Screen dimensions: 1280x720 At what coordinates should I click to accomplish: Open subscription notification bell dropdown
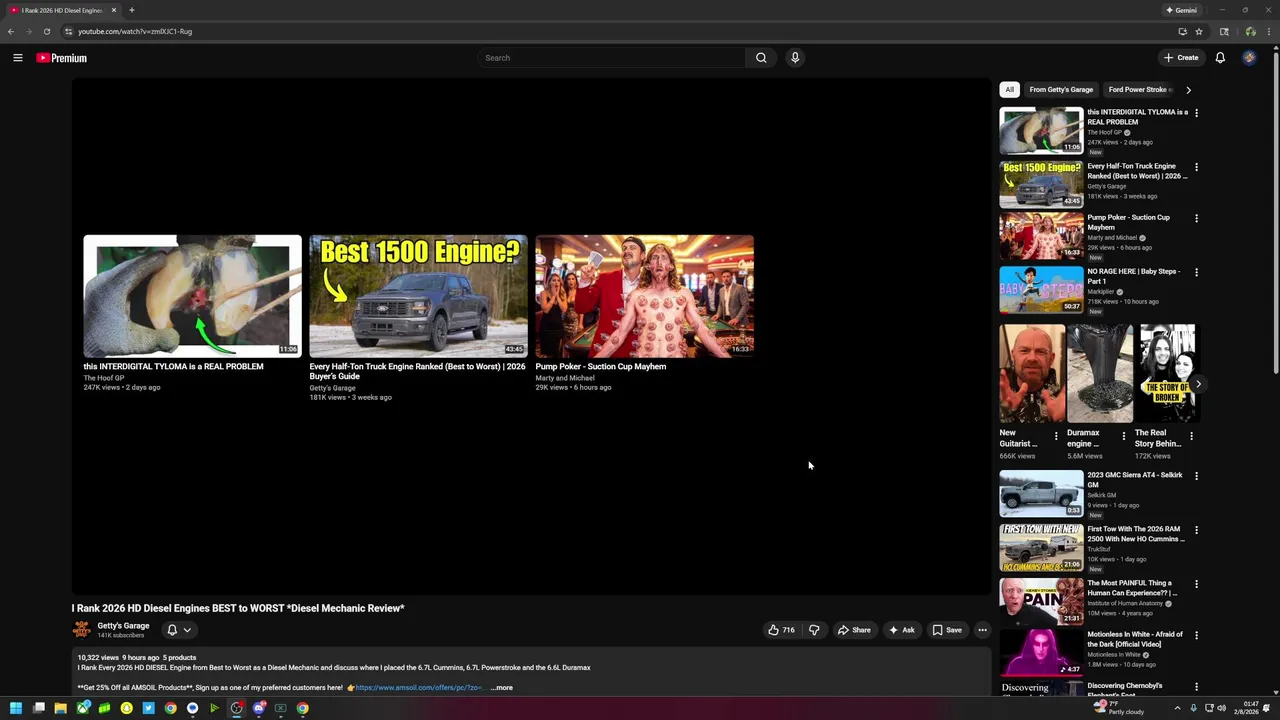tap(179, 630)
